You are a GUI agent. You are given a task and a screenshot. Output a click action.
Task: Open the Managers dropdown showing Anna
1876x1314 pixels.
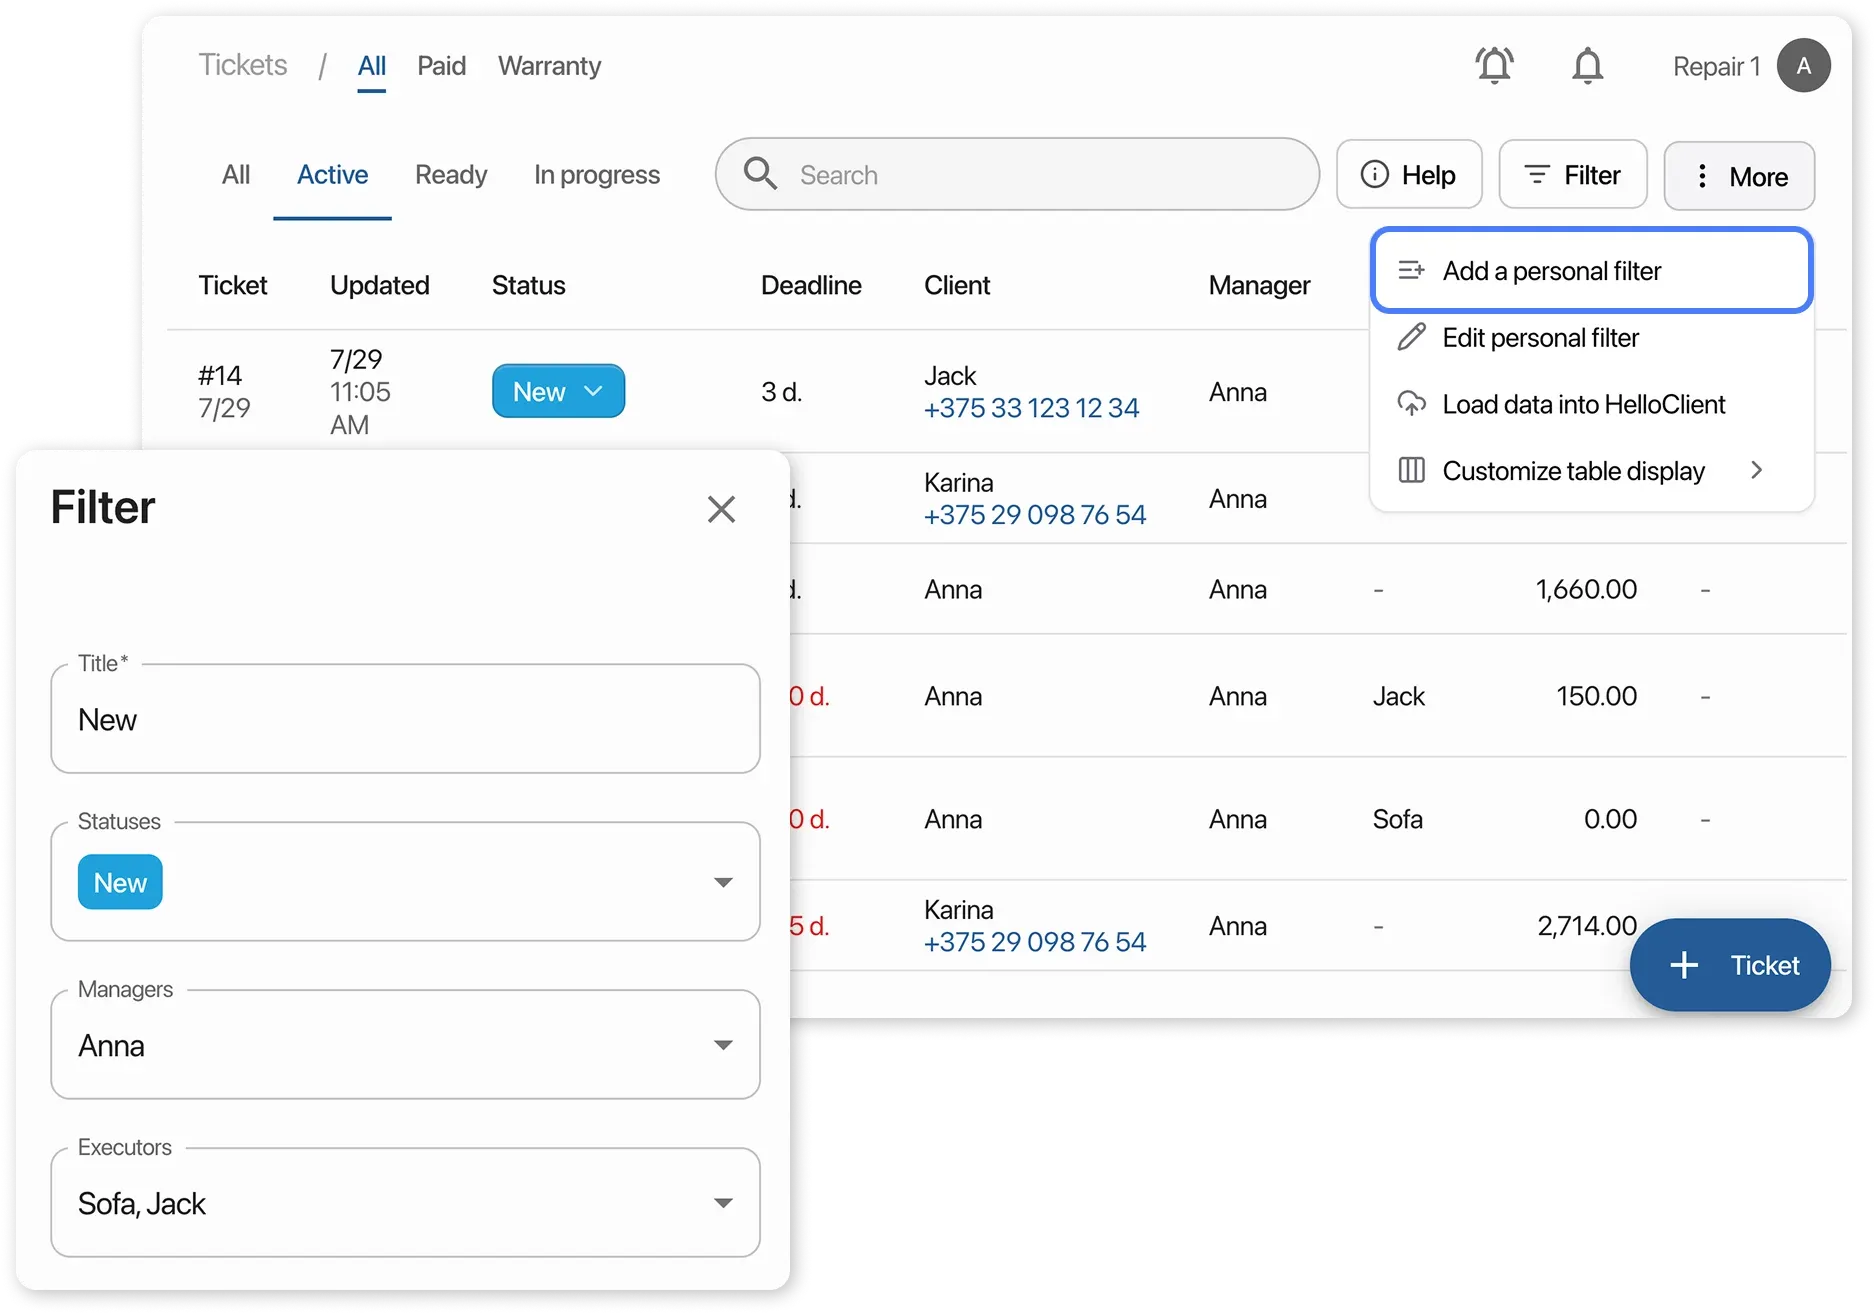tap(722, 1044)
